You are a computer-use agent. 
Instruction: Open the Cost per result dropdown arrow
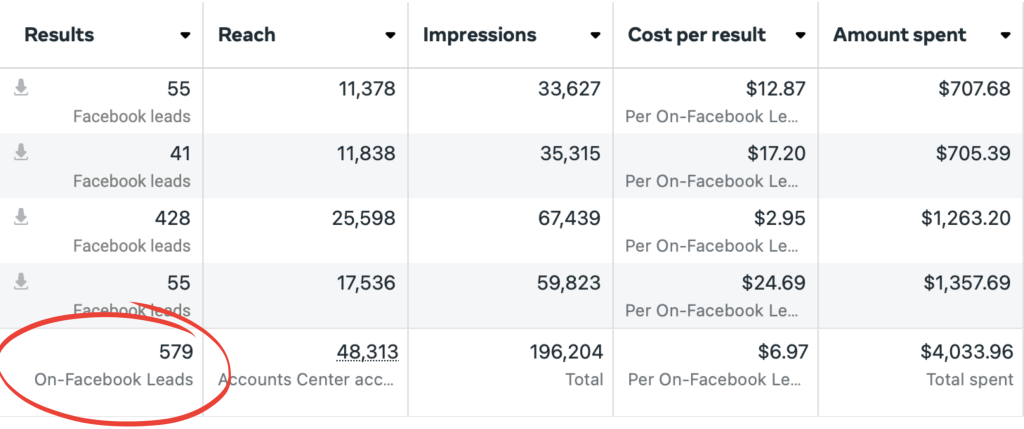(800, 35)
